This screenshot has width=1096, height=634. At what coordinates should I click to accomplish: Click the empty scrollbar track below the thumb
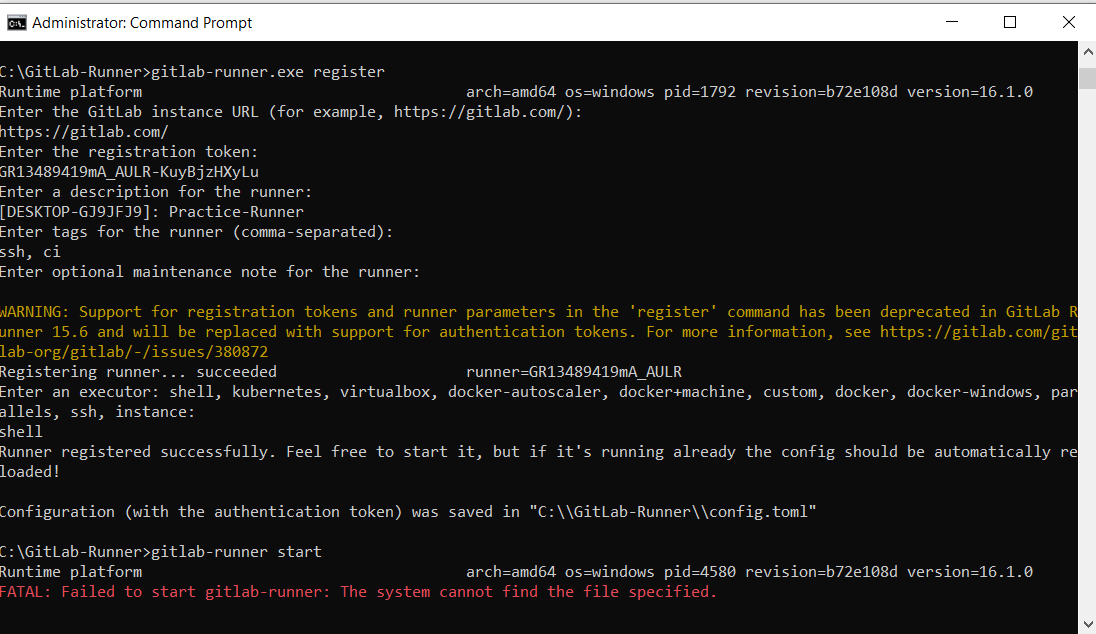point(1087,350)
